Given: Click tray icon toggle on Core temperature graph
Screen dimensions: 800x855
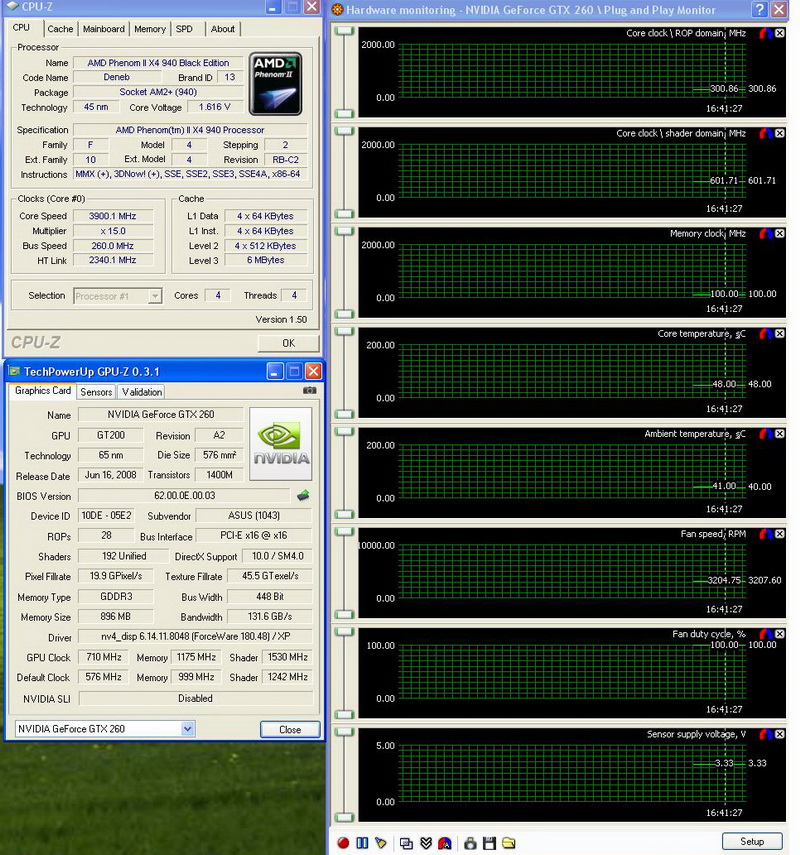Looking at the screenshot, I should [x=766, y=334].
